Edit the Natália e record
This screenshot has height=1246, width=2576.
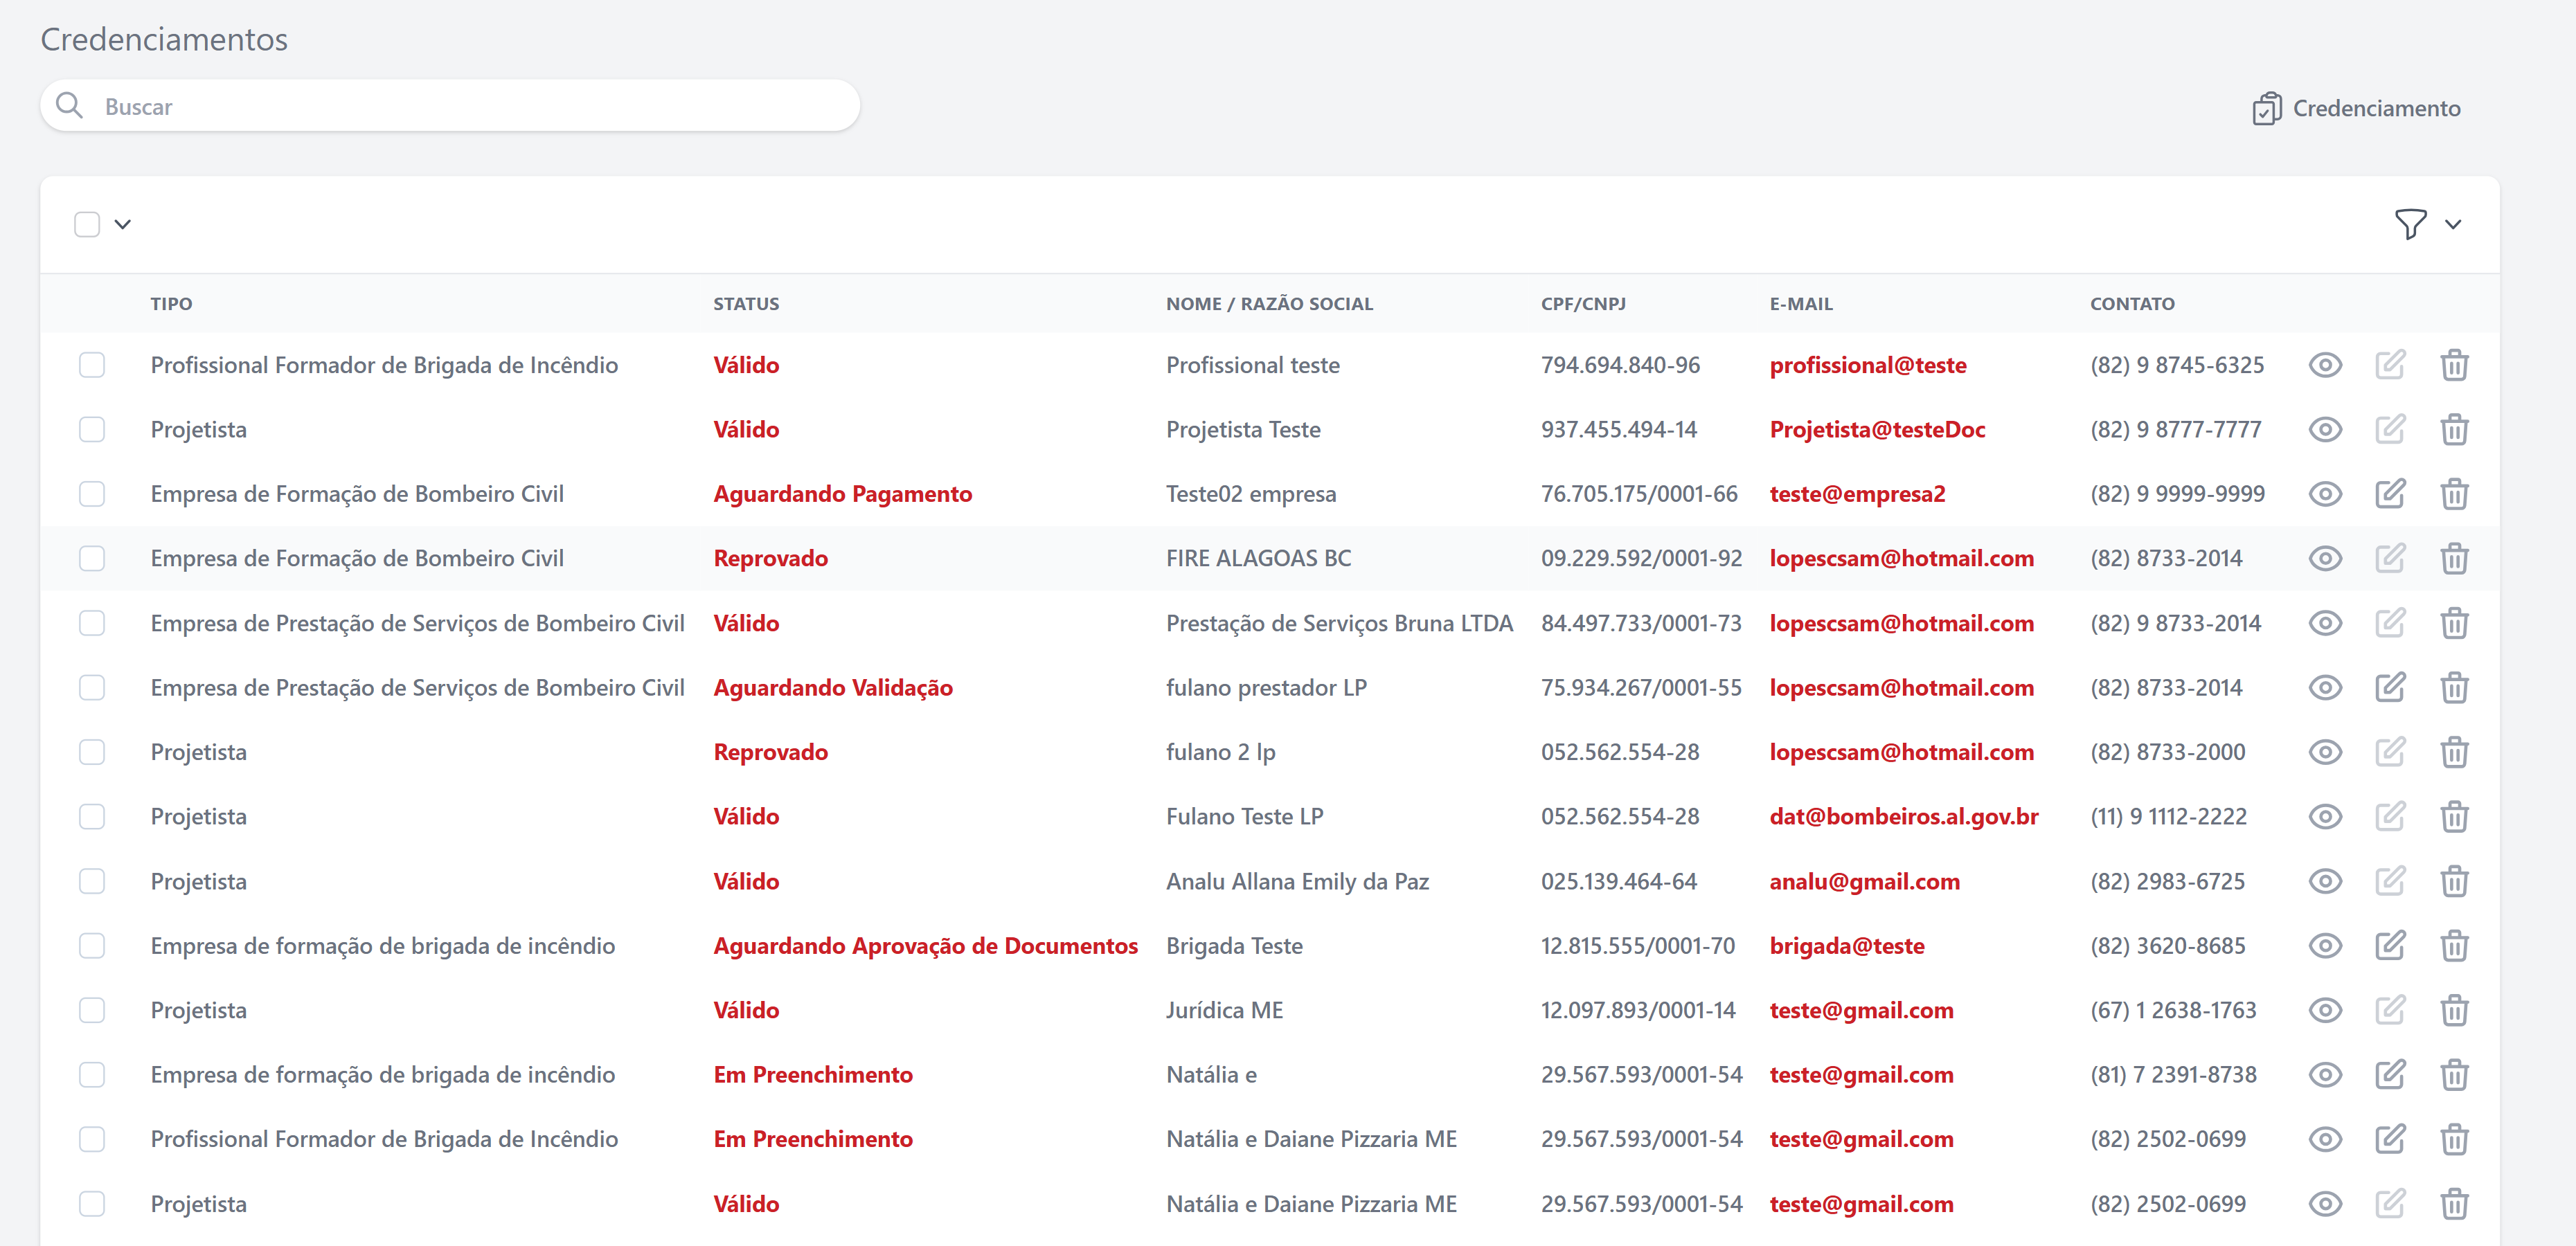pyautogui.click(x=2390, y=1074)
